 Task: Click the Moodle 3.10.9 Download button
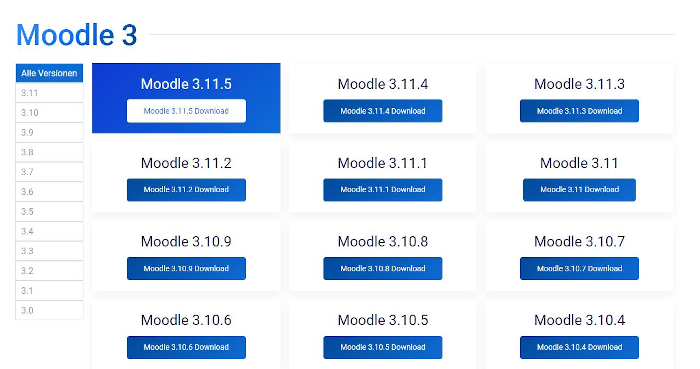[186, 268]
